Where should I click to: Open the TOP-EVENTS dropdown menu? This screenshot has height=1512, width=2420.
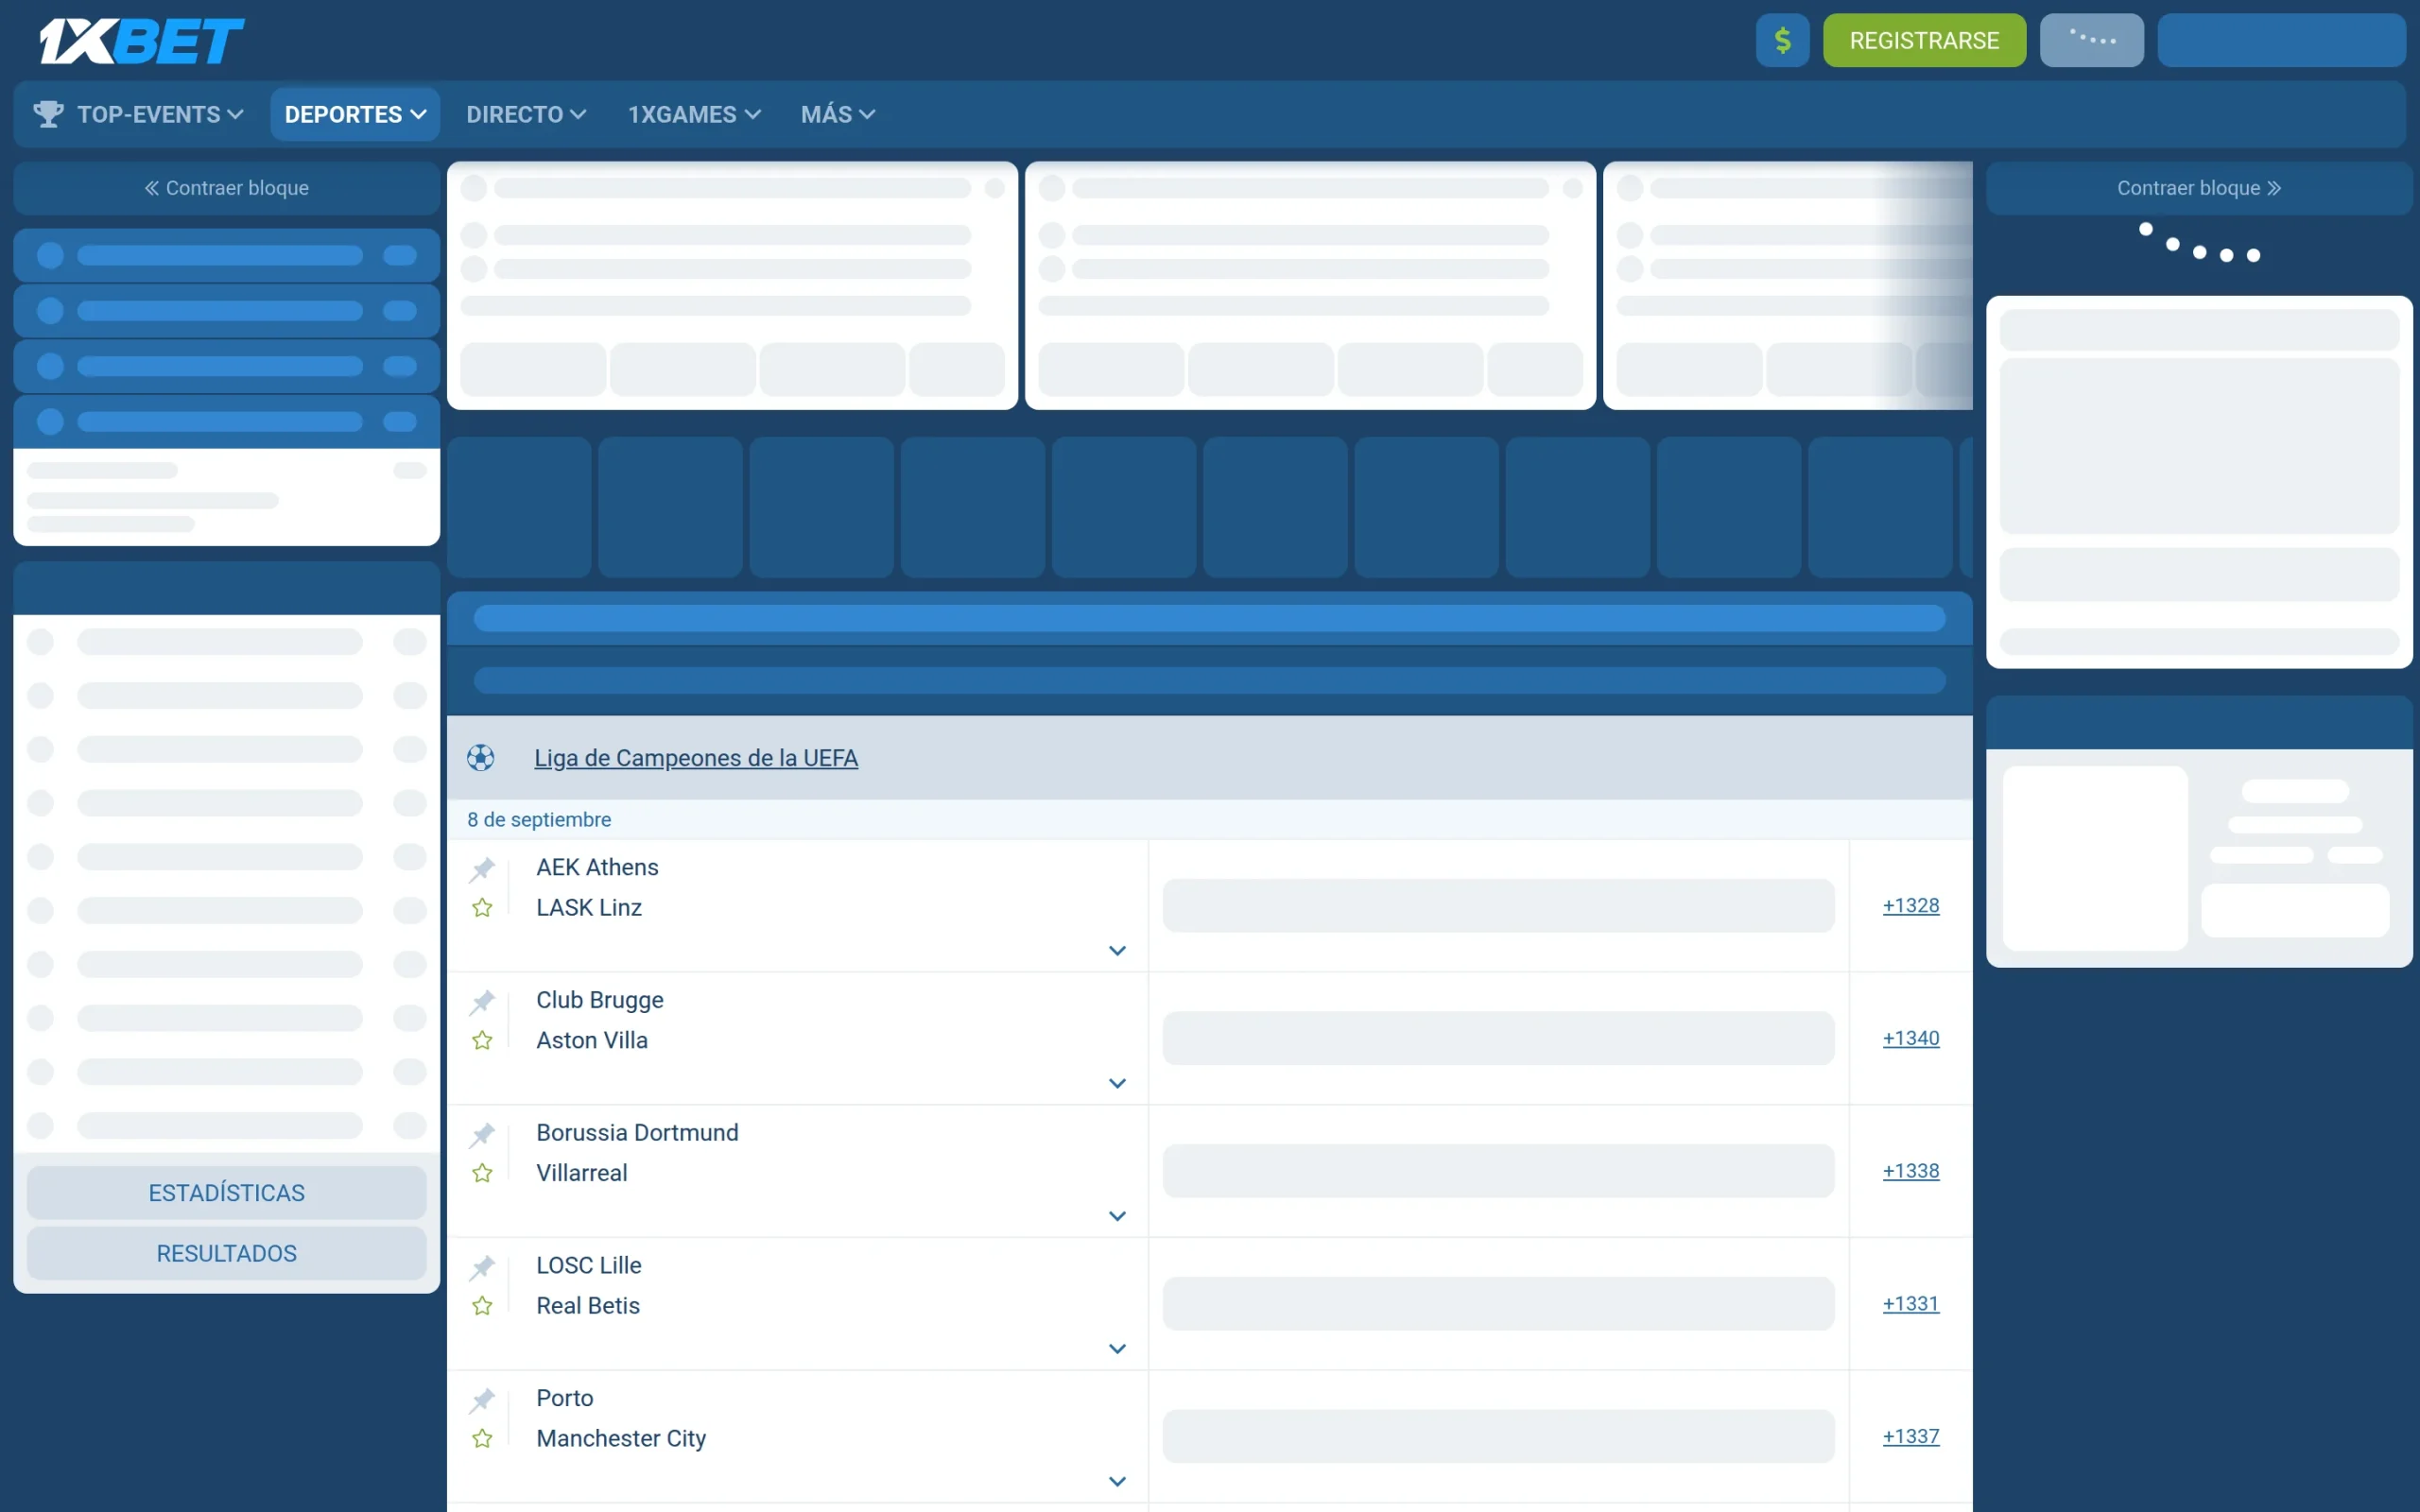(x=138, y=114)
